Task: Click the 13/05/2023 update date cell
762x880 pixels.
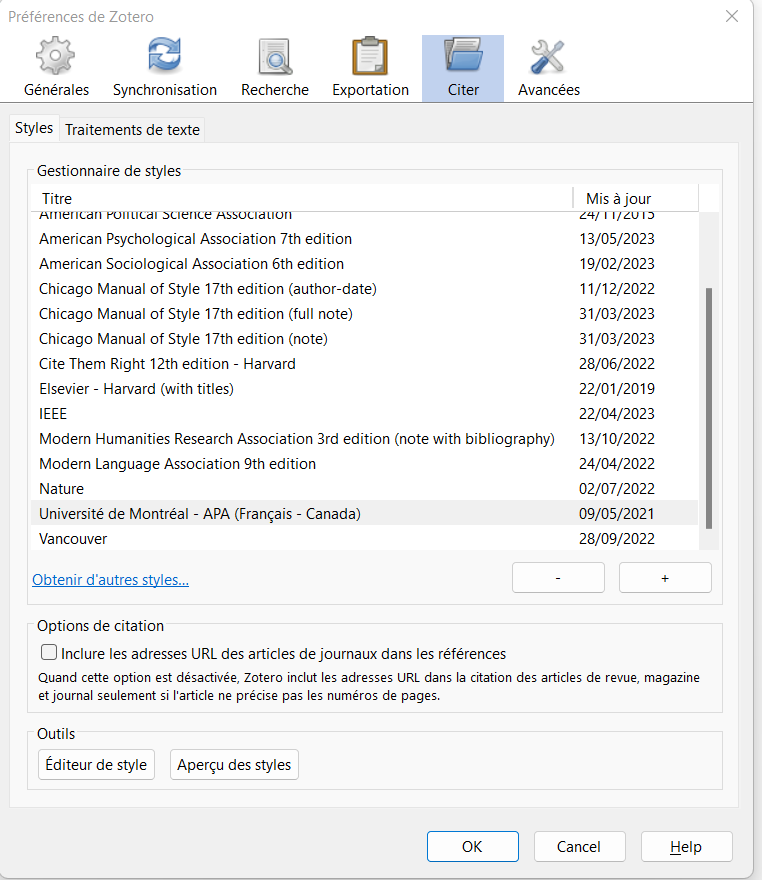Action: (x=617, y=239)
